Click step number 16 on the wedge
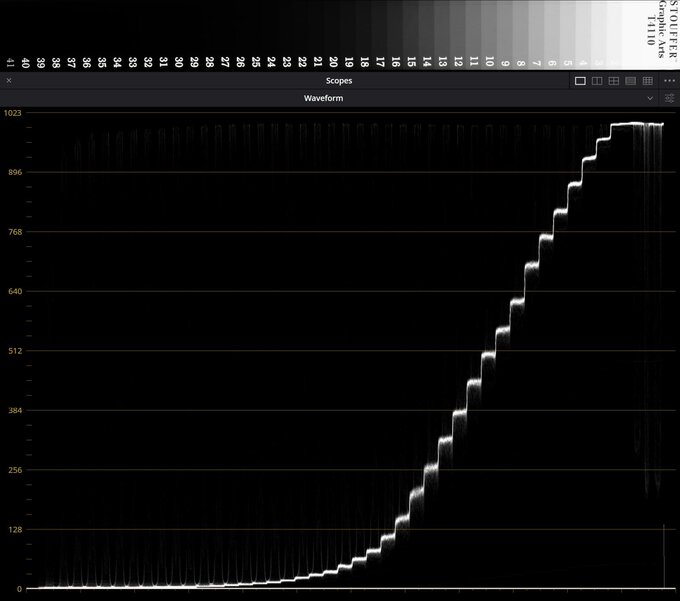 click(x=395, y=62)
